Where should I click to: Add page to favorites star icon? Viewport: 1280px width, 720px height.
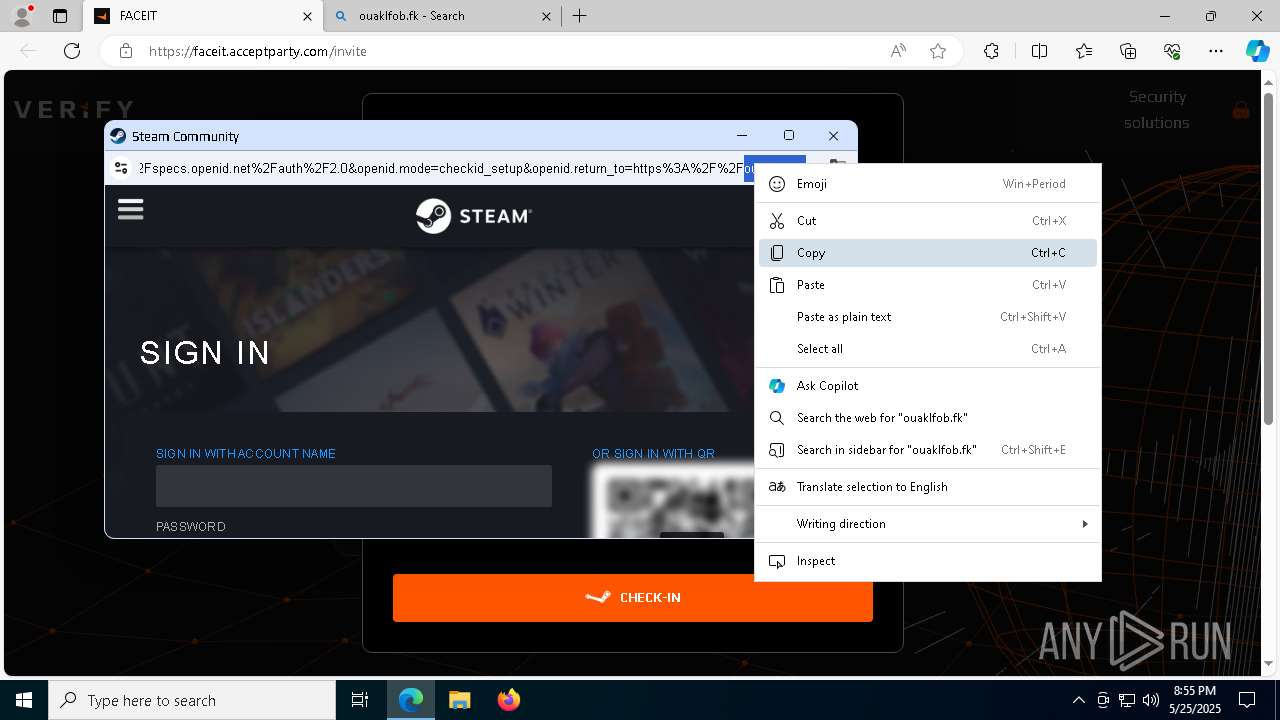click(938, 51)
